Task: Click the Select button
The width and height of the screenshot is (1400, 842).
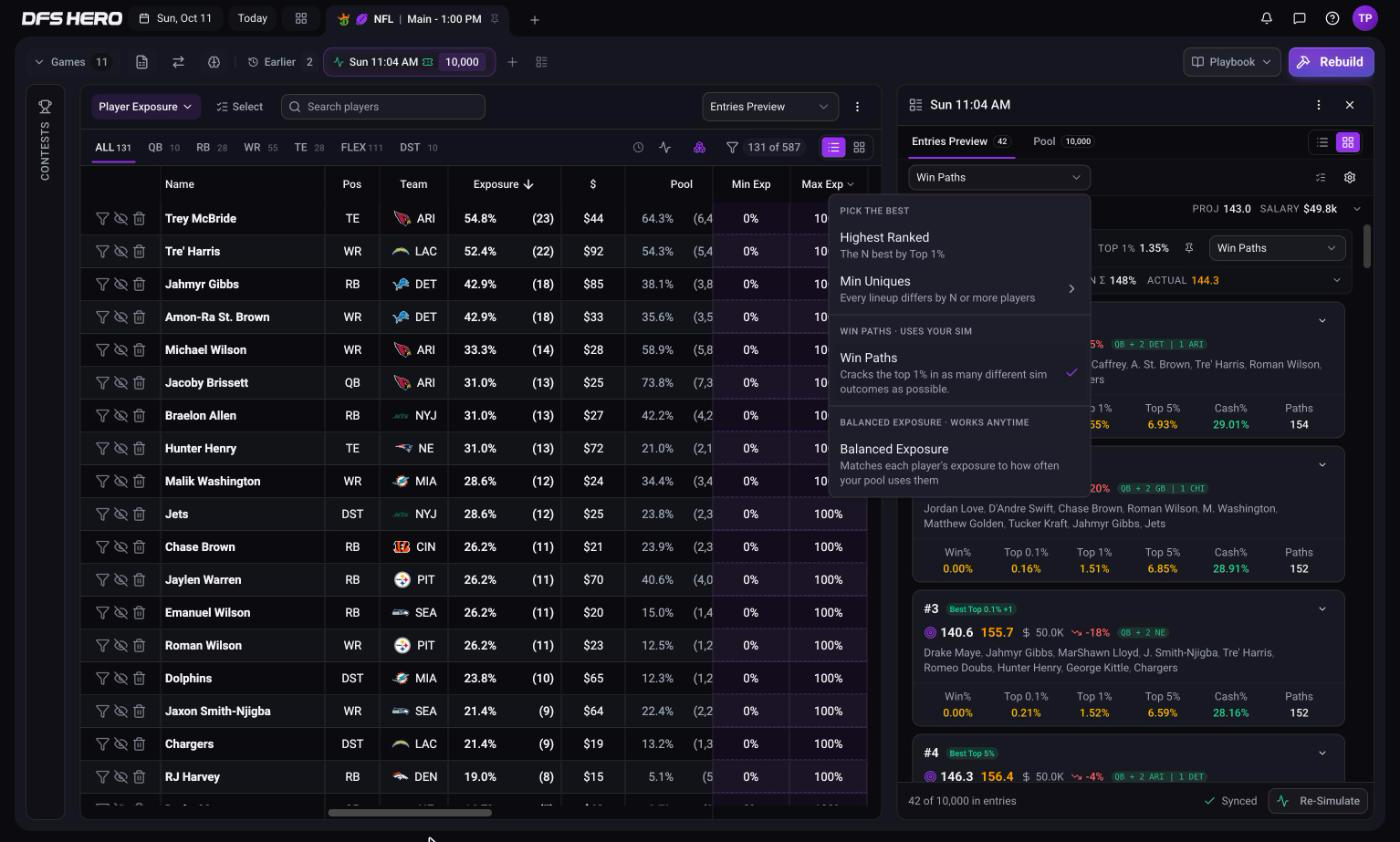Action: (239, 107)
